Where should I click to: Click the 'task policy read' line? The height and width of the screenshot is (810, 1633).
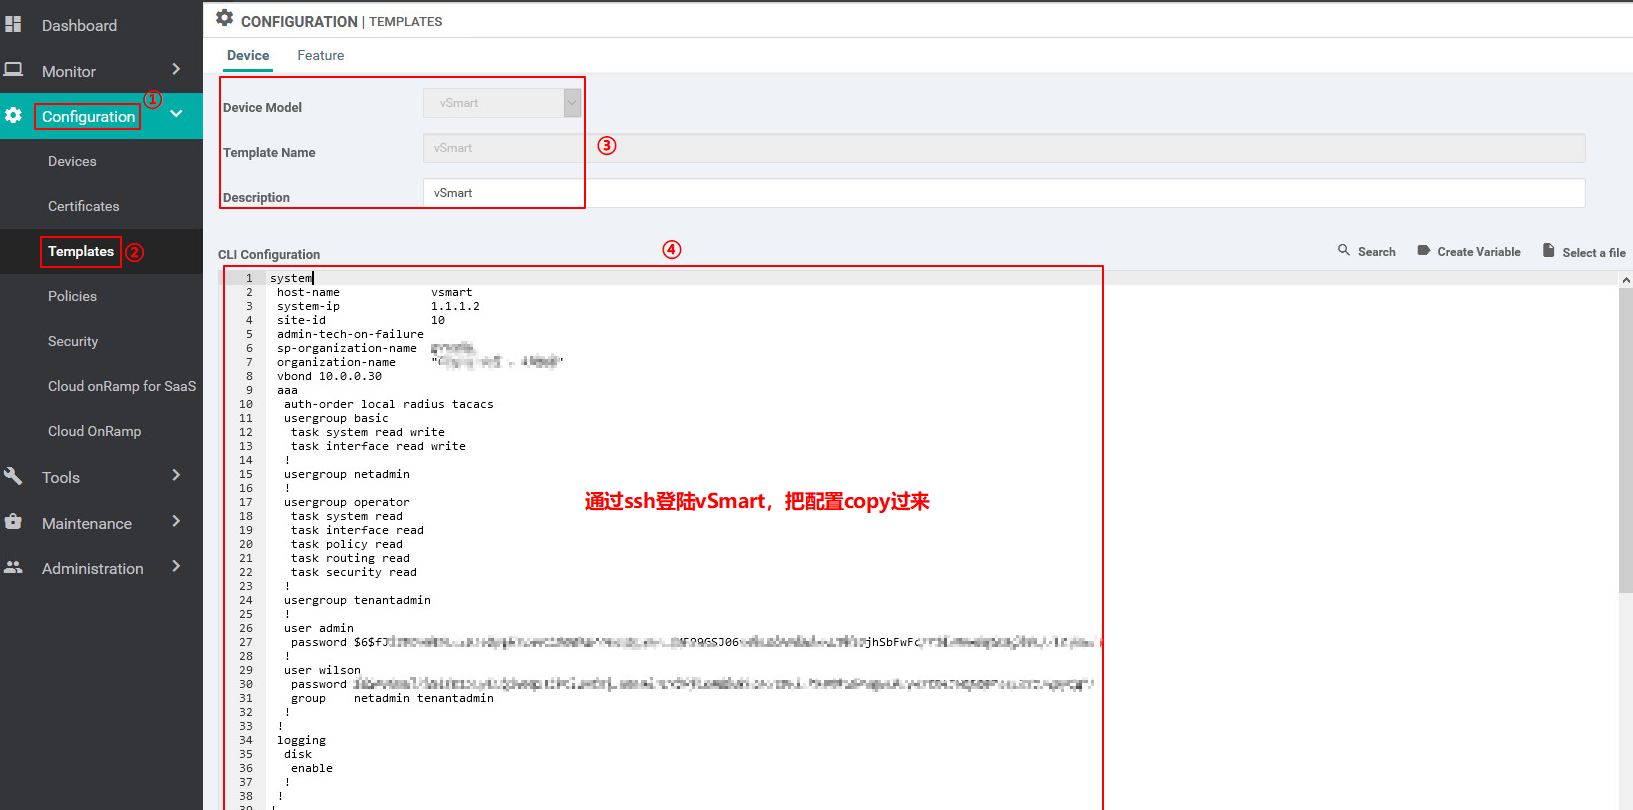(x=347, y=544)
